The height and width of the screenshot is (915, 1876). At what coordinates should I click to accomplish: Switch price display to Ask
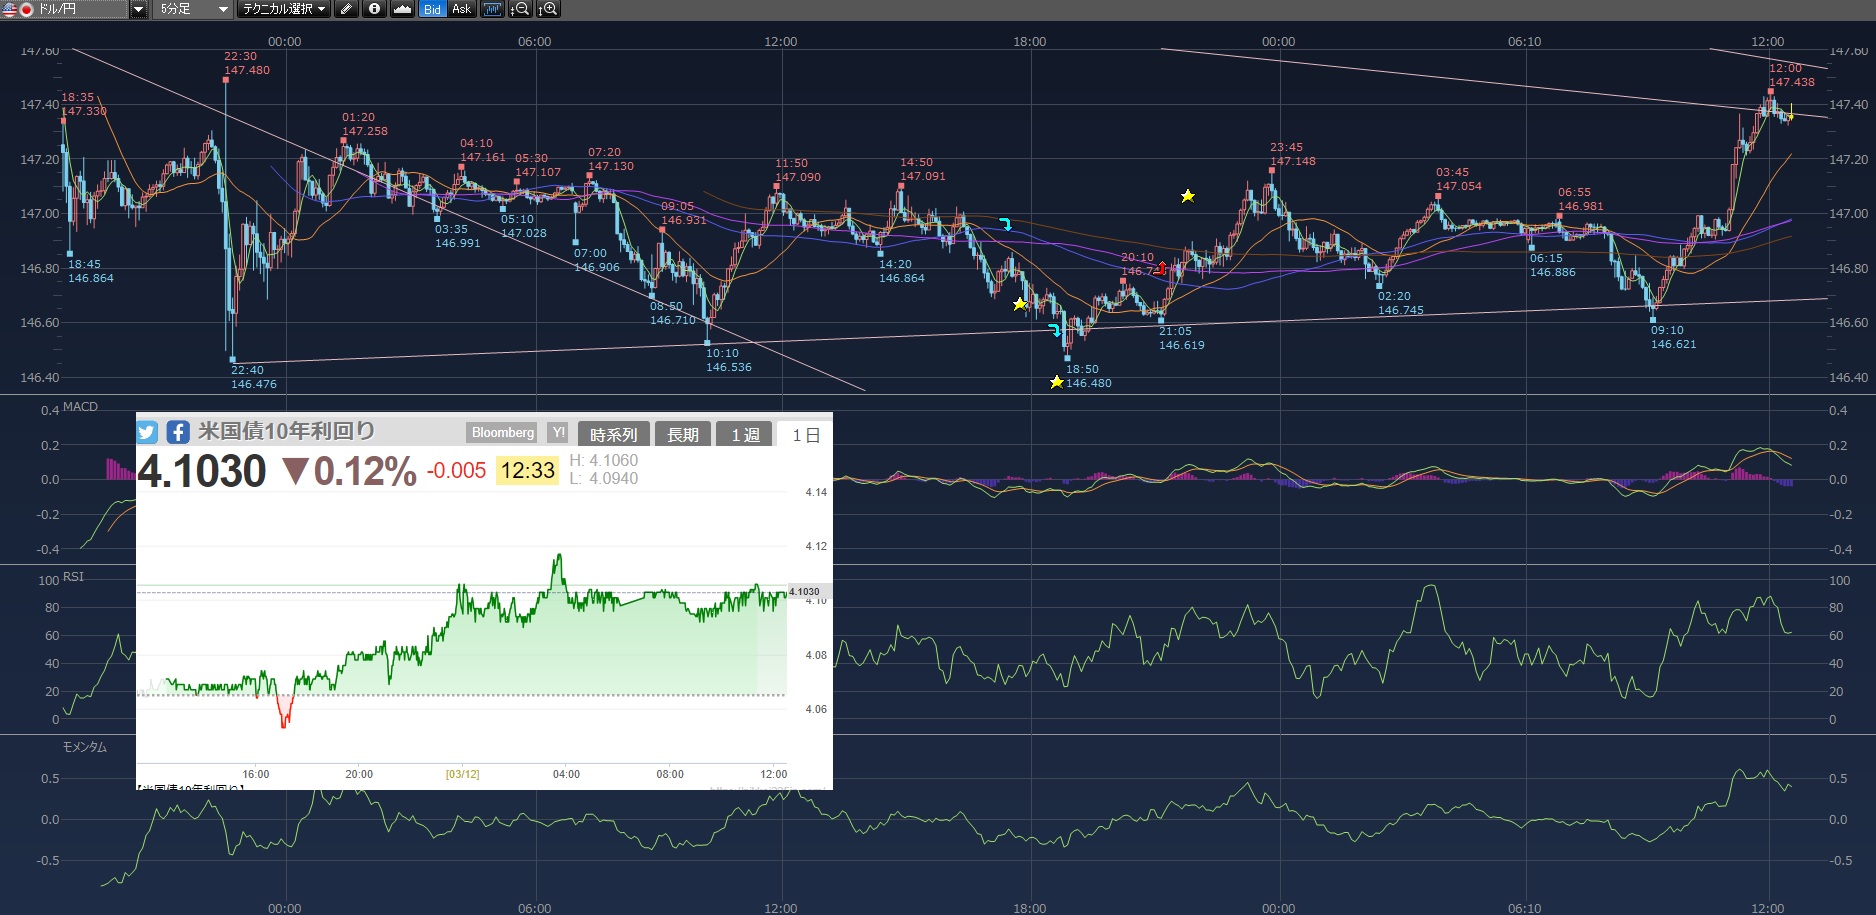[461, 9]
